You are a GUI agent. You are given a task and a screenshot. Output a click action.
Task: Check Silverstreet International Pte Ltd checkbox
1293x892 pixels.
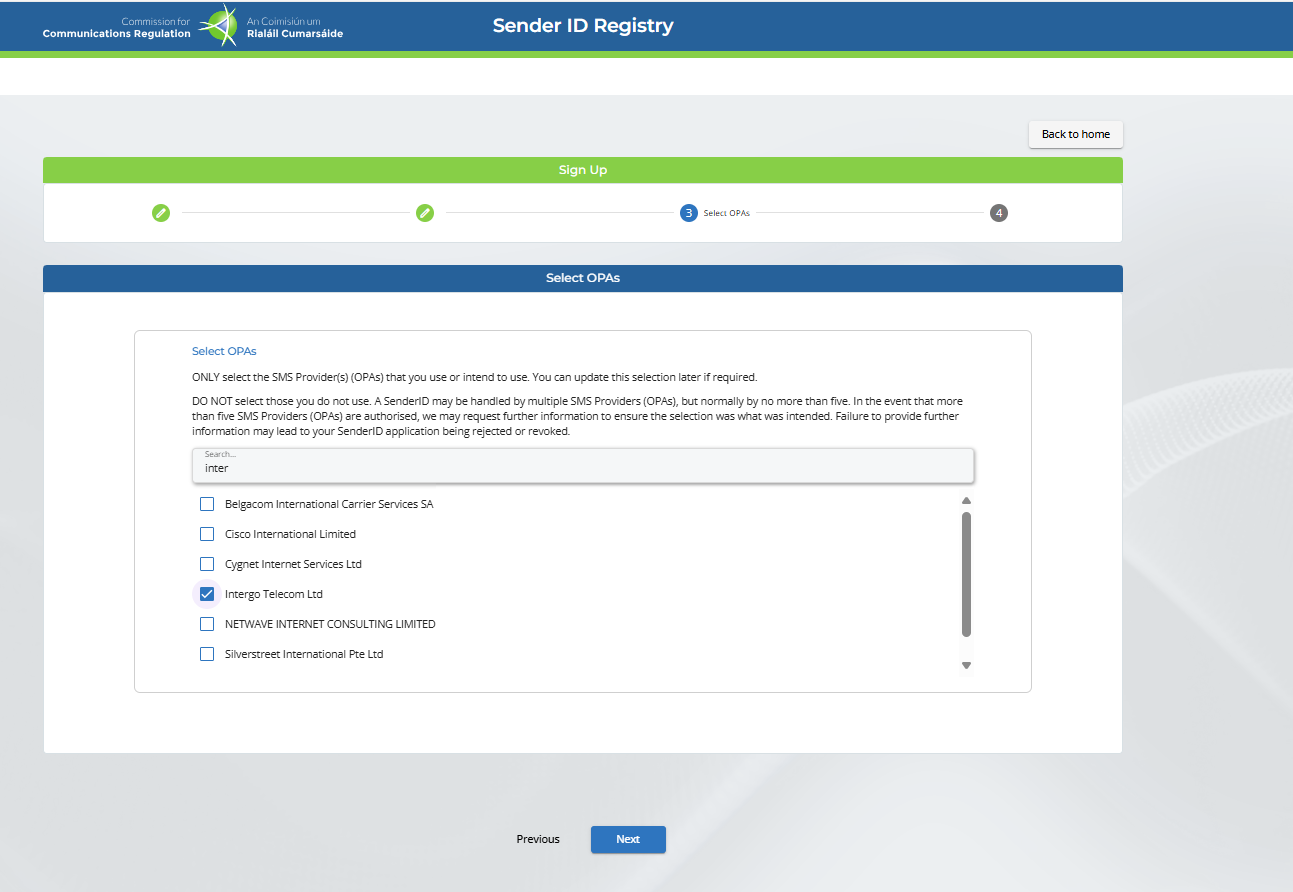(207, 654)
